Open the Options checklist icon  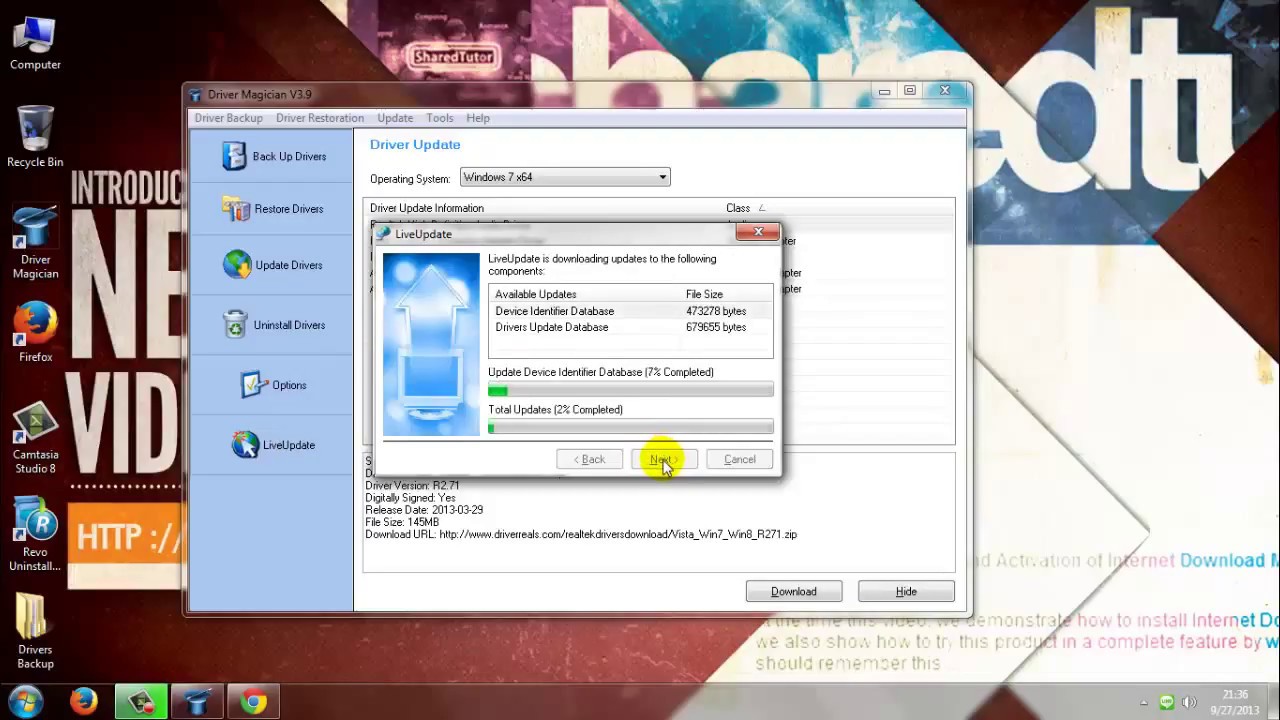click(254, 385)
